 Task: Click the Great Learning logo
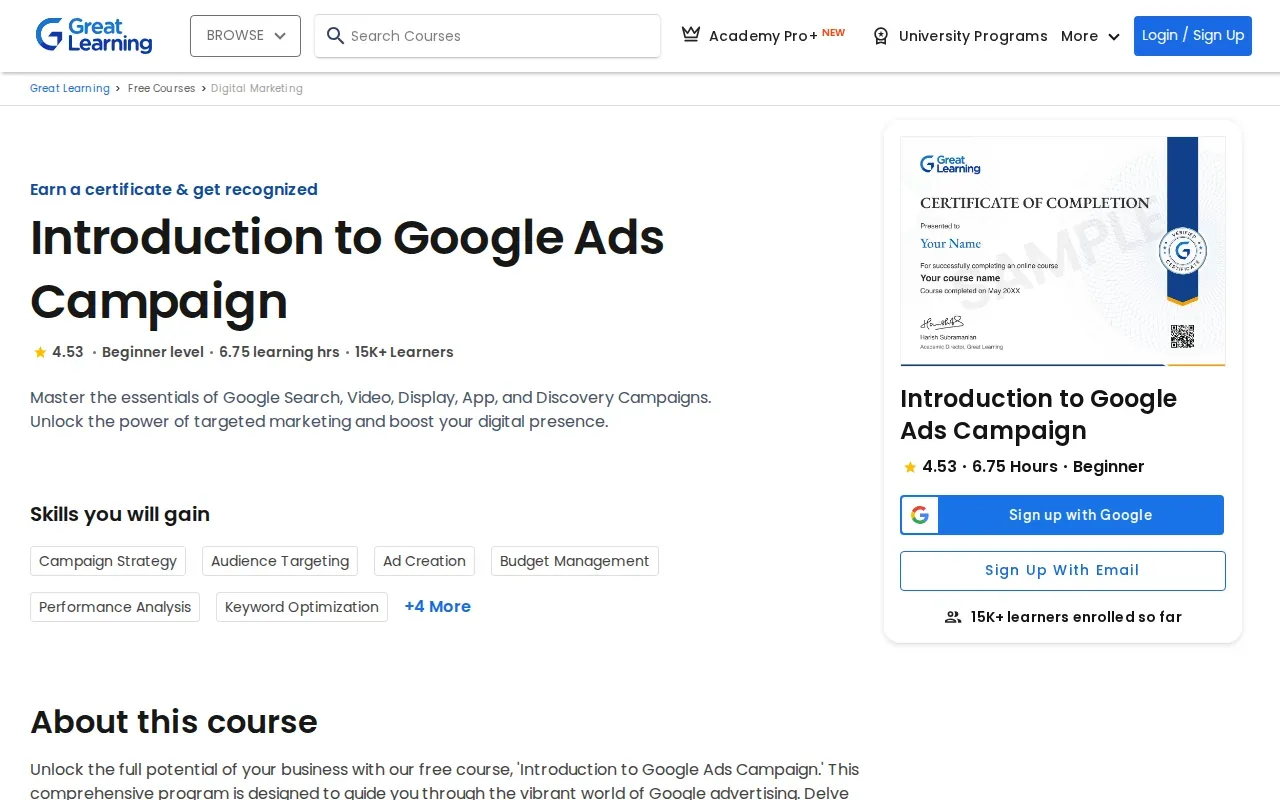(94, 35)
